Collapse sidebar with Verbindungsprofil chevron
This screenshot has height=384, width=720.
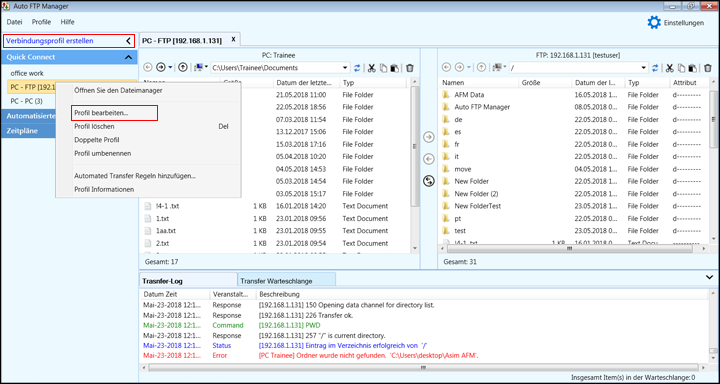[x=128, y=41]
